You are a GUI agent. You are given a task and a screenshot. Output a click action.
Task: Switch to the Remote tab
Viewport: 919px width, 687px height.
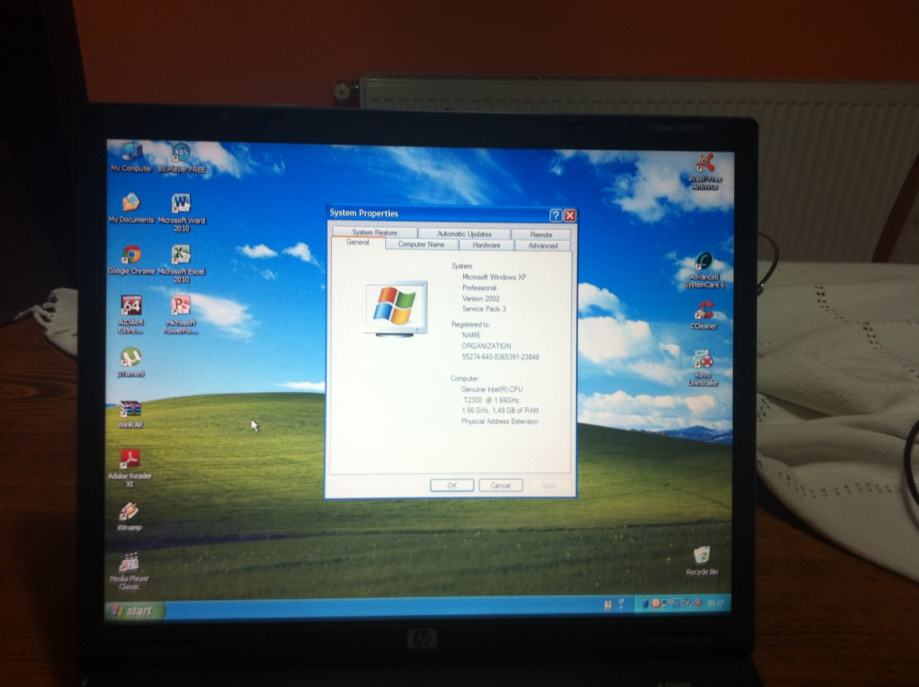pos(541,234)
